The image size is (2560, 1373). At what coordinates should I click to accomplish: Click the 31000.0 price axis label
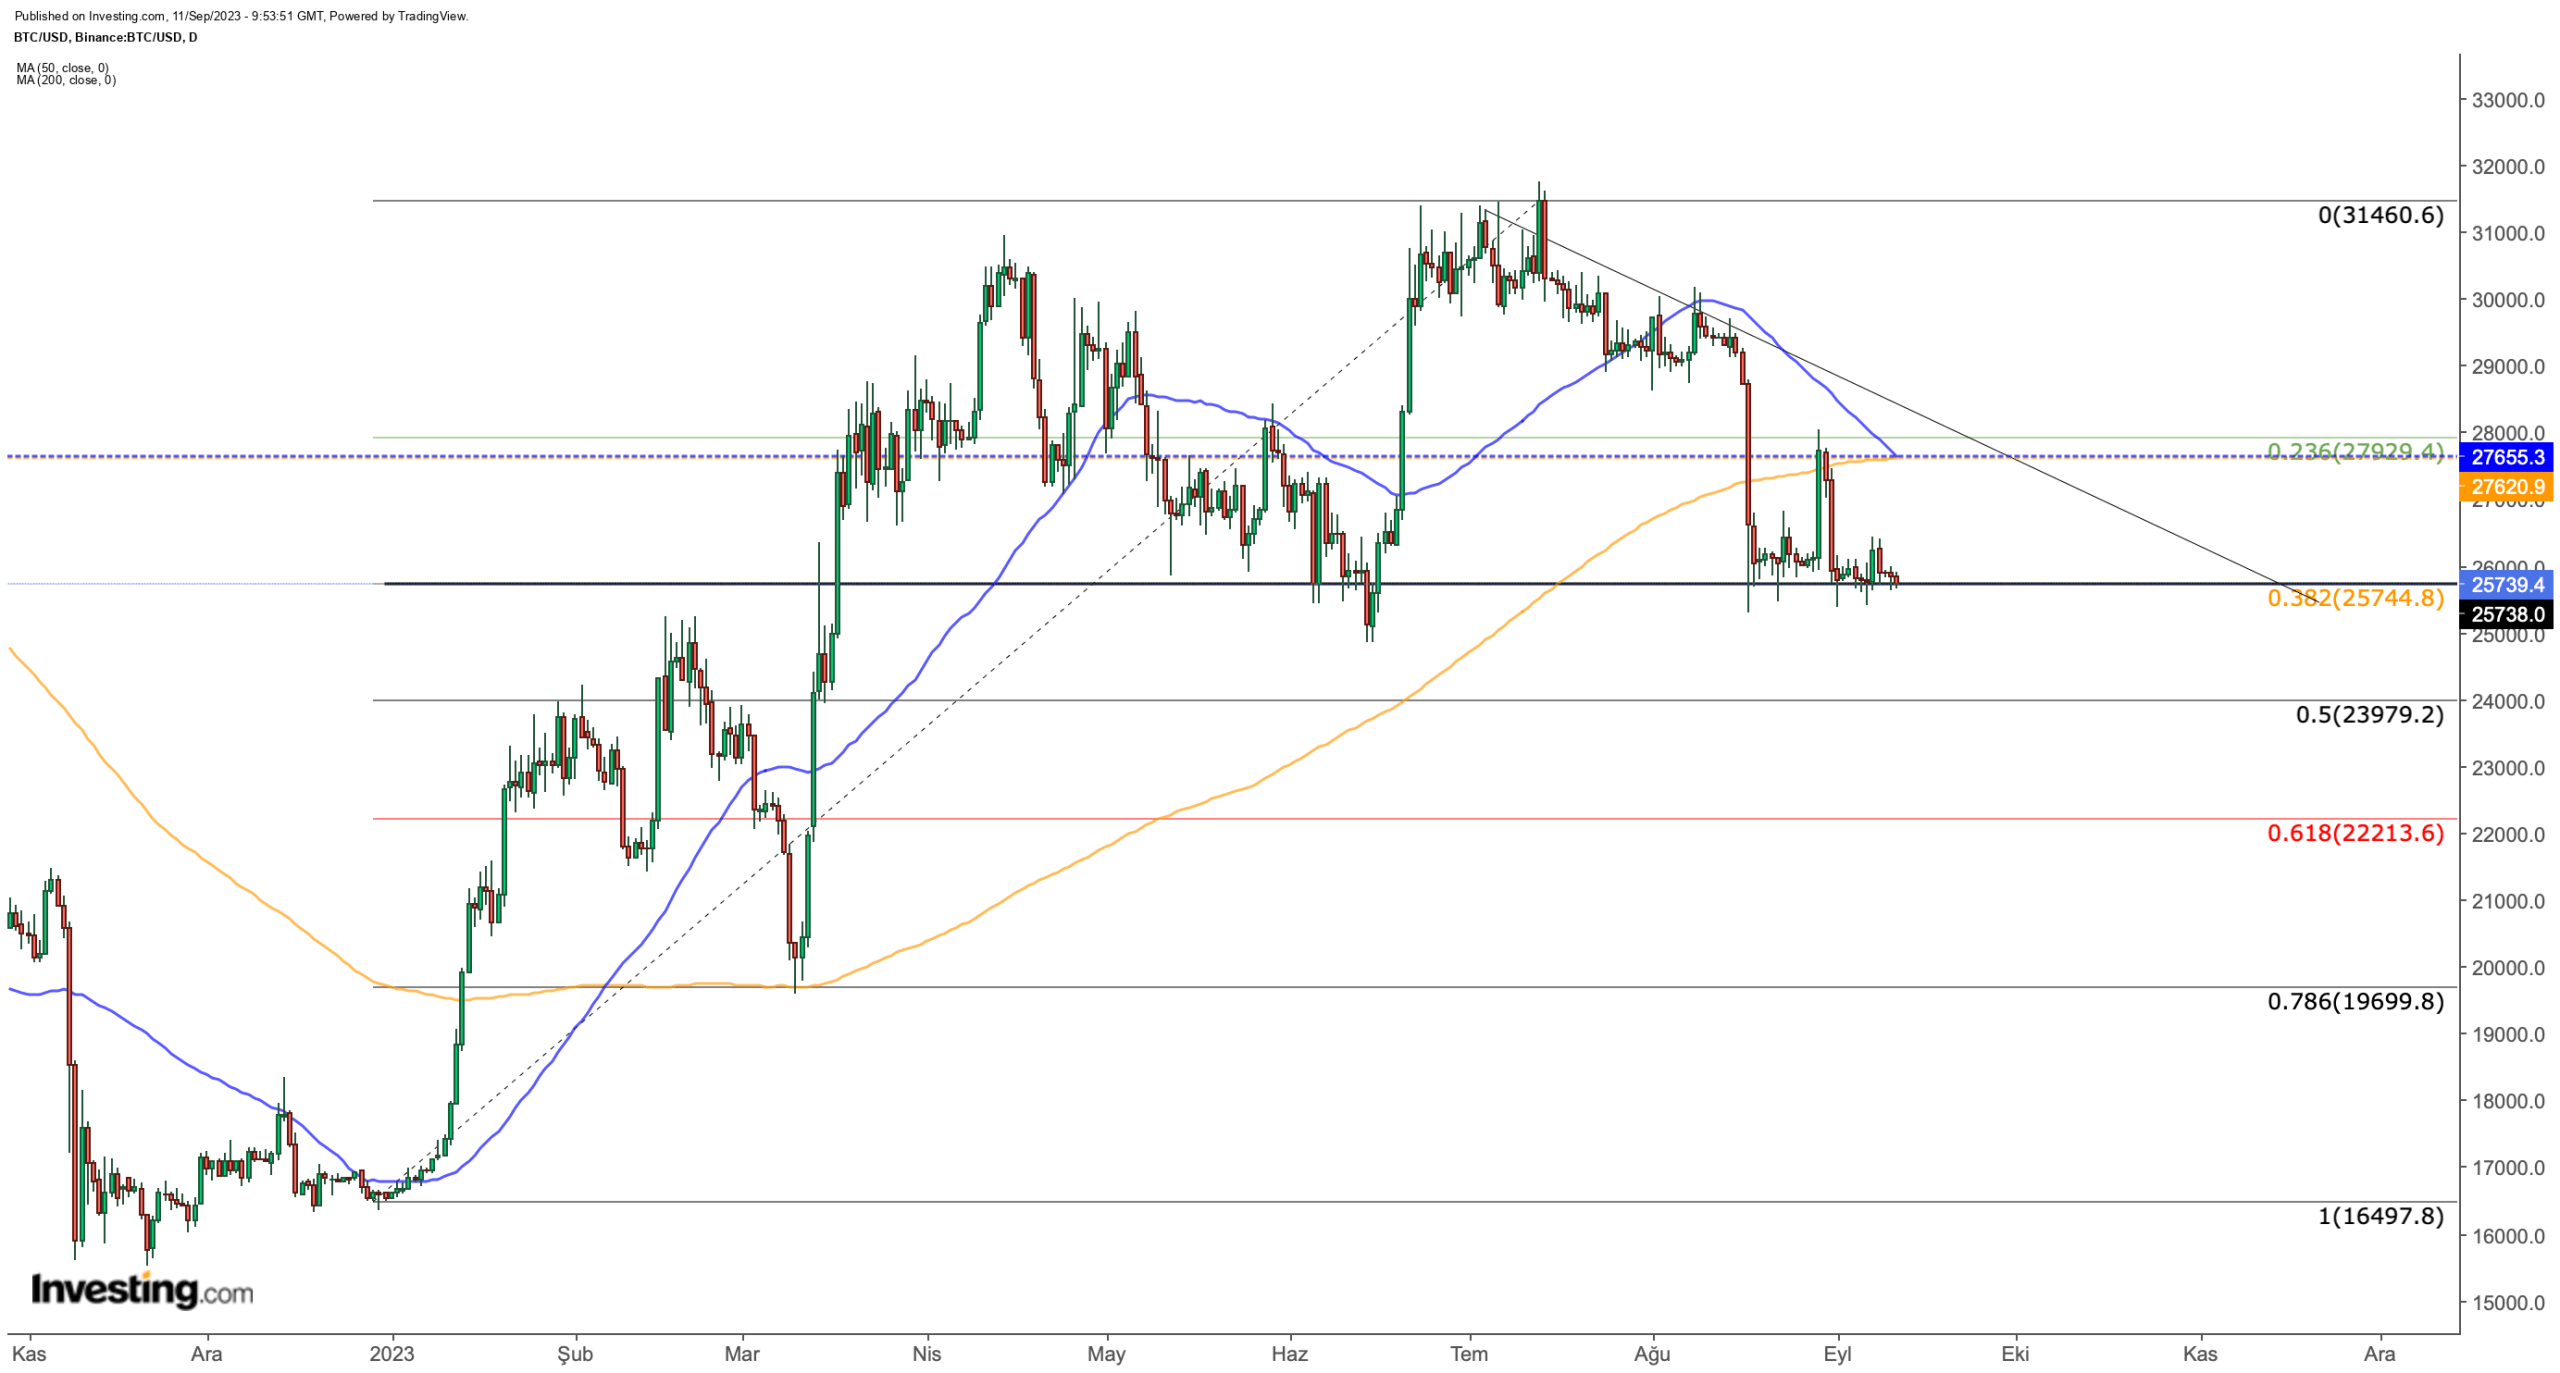(x=2507, y=233)
